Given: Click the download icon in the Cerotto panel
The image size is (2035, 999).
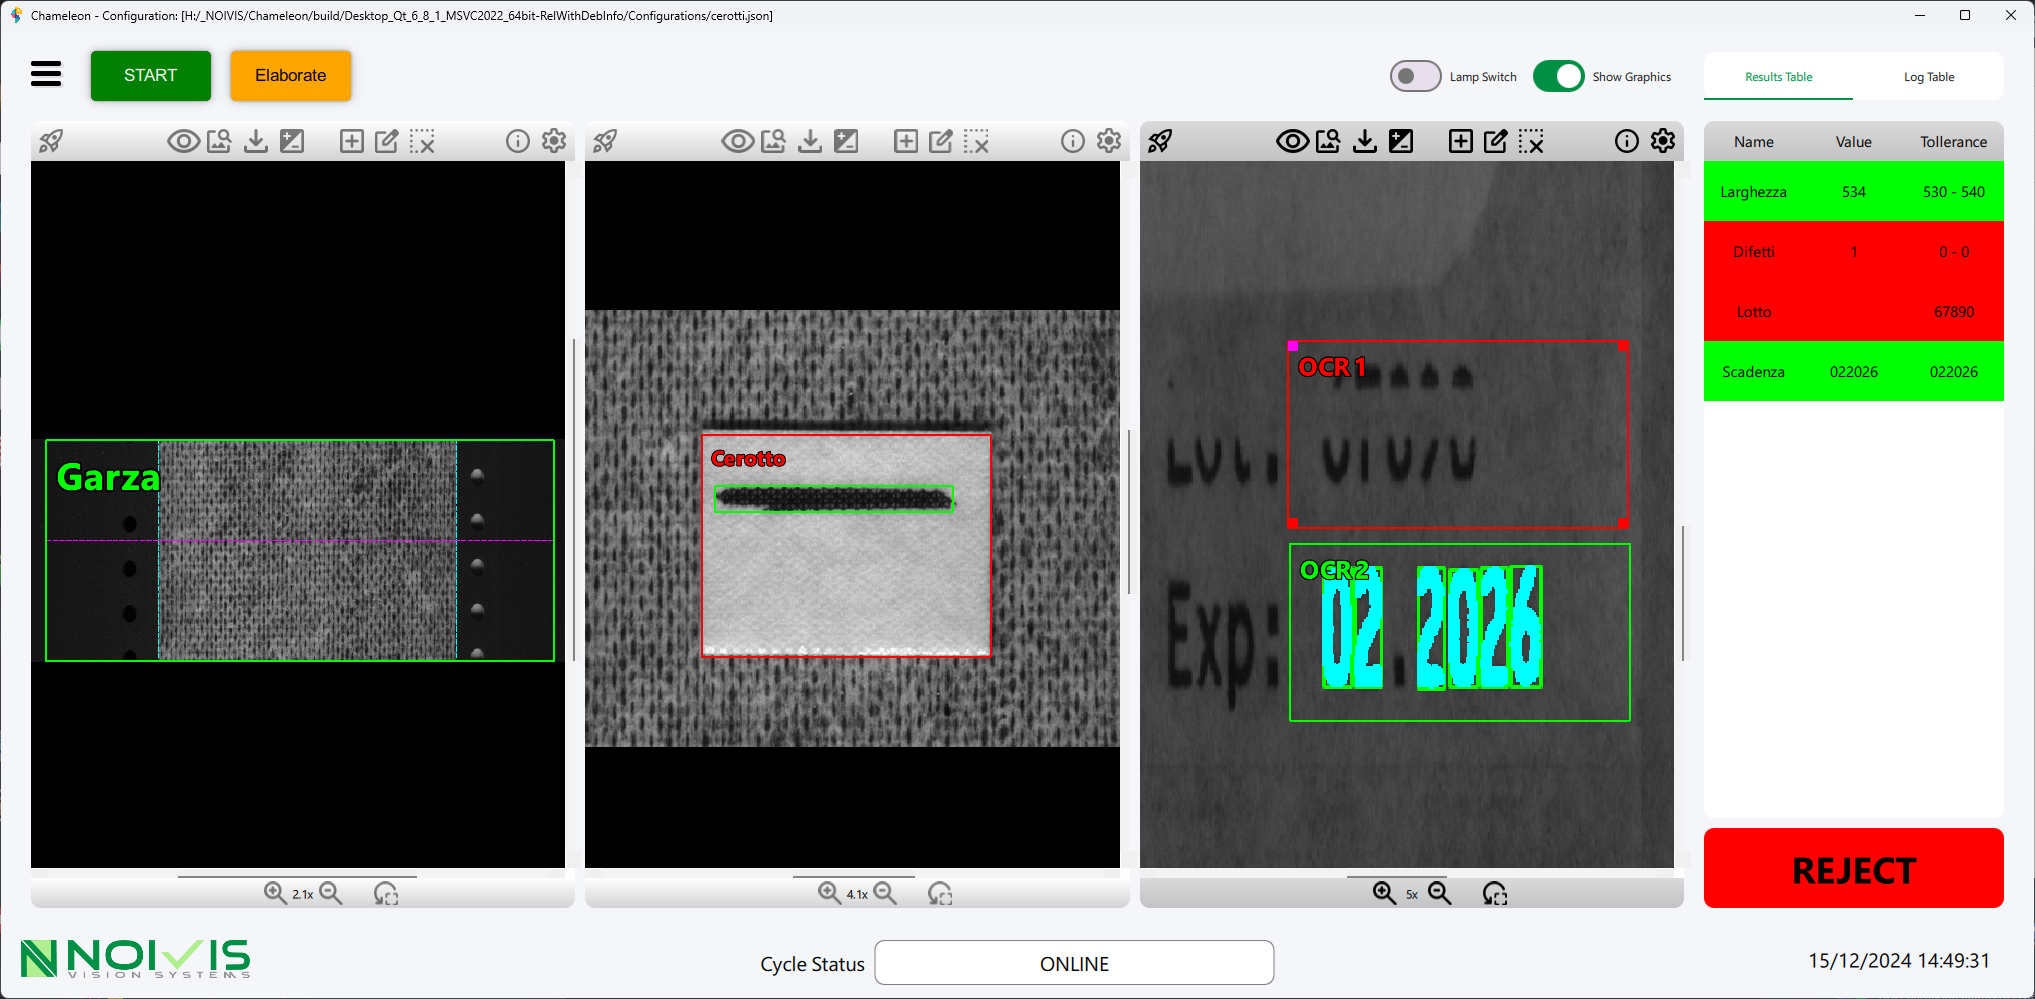Looking at the screenshot, I should (x=810, y=141).
